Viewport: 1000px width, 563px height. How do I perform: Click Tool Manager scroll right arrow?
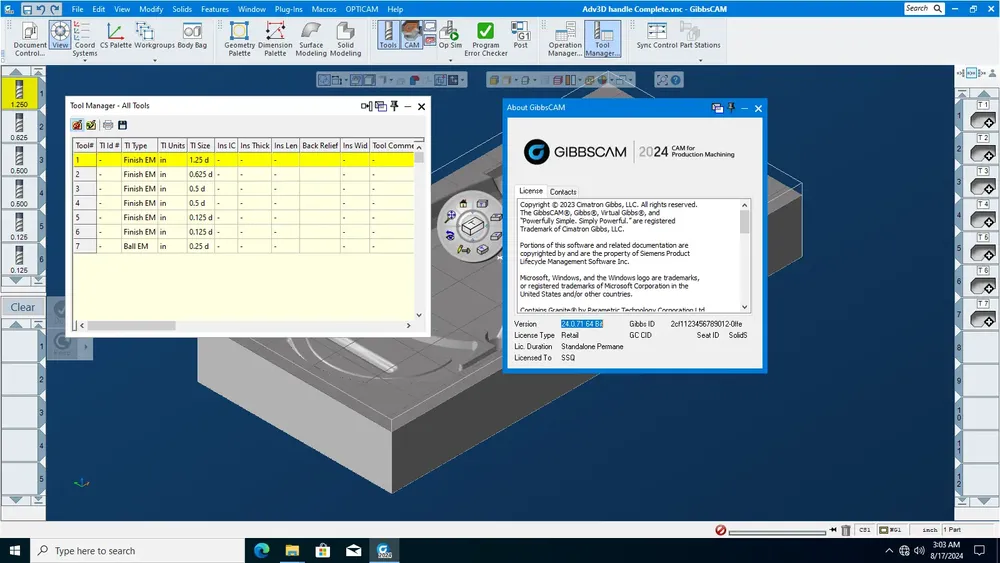(409, 325)
